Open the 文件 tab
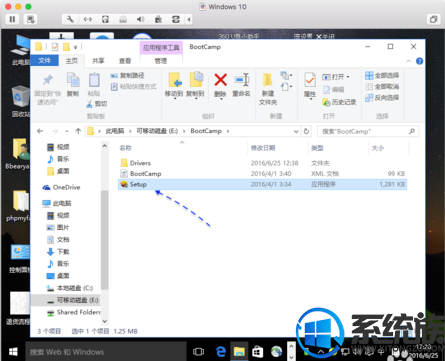The height and width of the screenshot is (361, 445). click(44, 61)
